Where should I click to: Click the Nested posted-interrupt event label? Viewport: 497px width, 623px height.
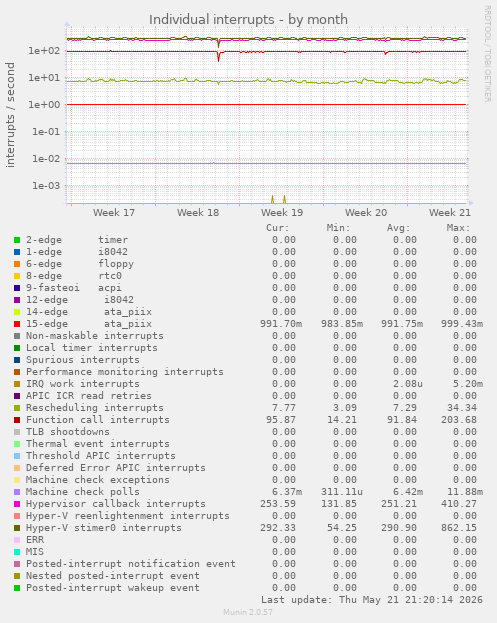[x=113, y=576]
